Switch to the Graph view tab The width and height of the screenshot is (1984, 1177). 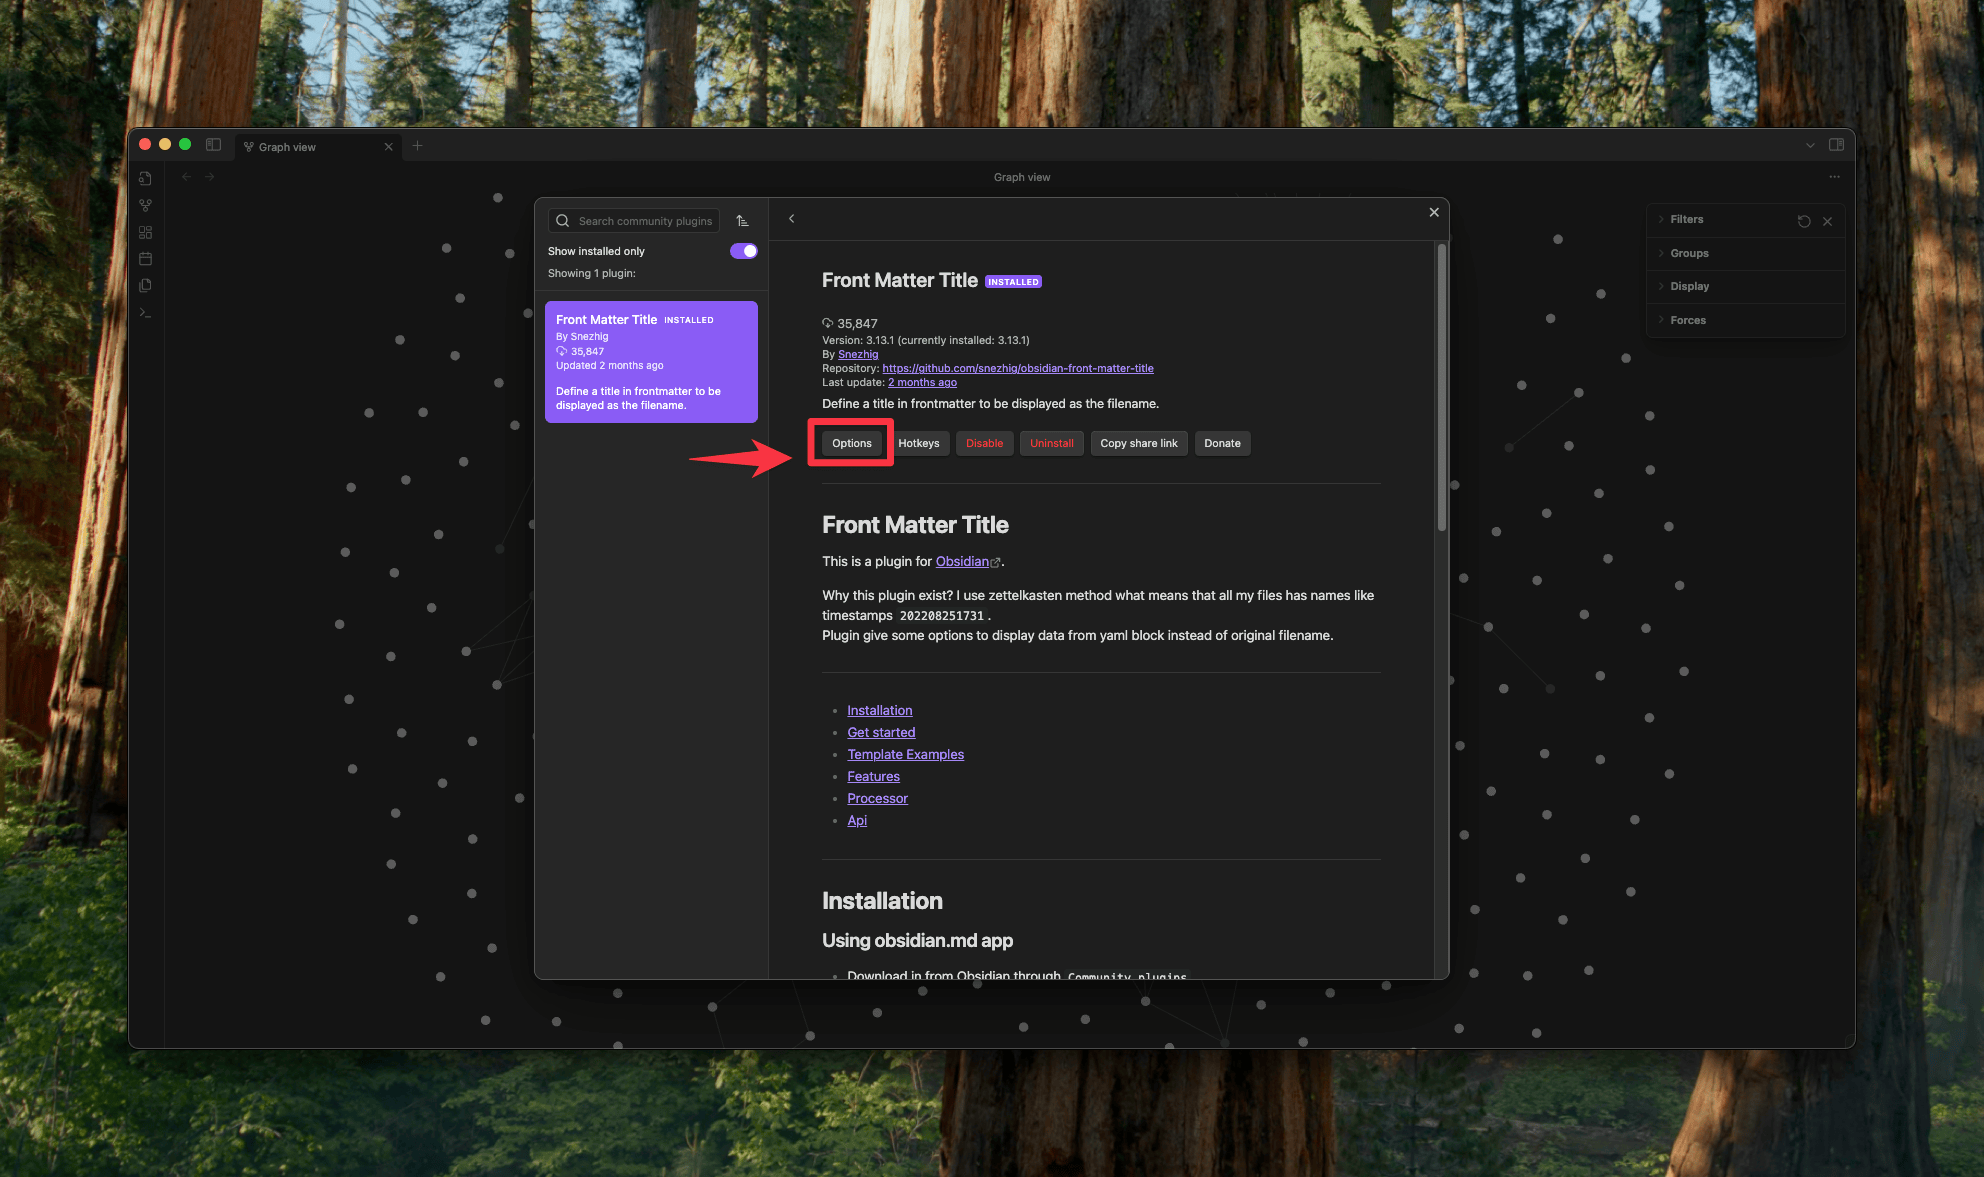(290, 146)
